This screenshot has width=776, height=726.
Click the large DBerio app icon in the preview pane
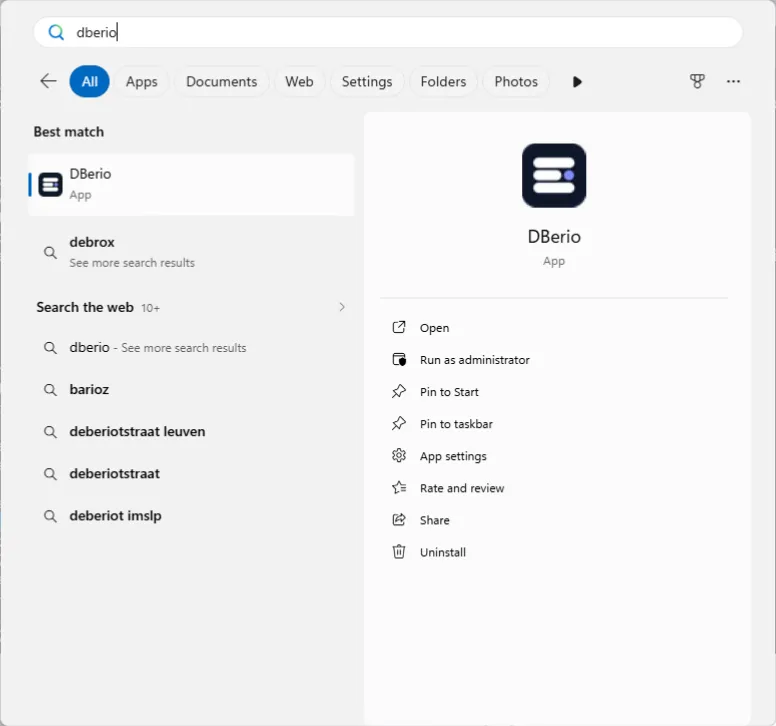pos(554,176)
